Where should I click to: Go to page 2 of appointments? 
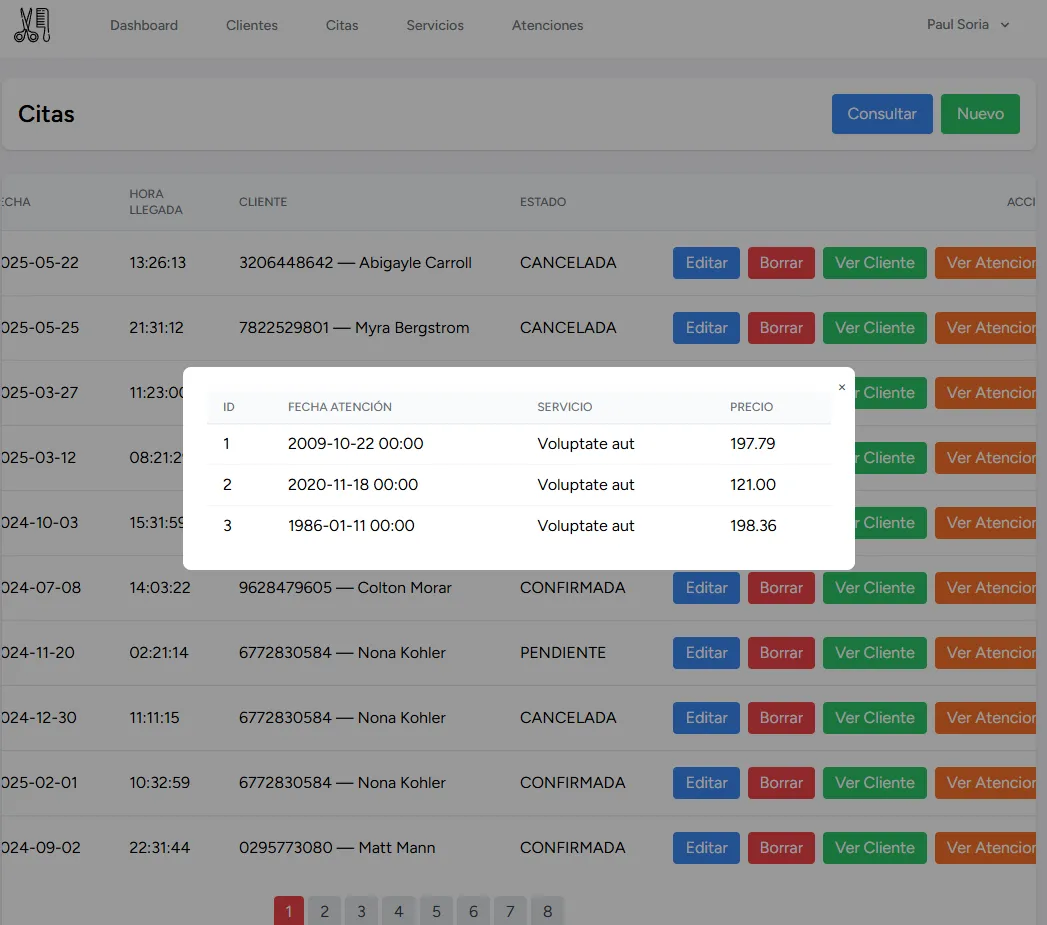point(324,911)
